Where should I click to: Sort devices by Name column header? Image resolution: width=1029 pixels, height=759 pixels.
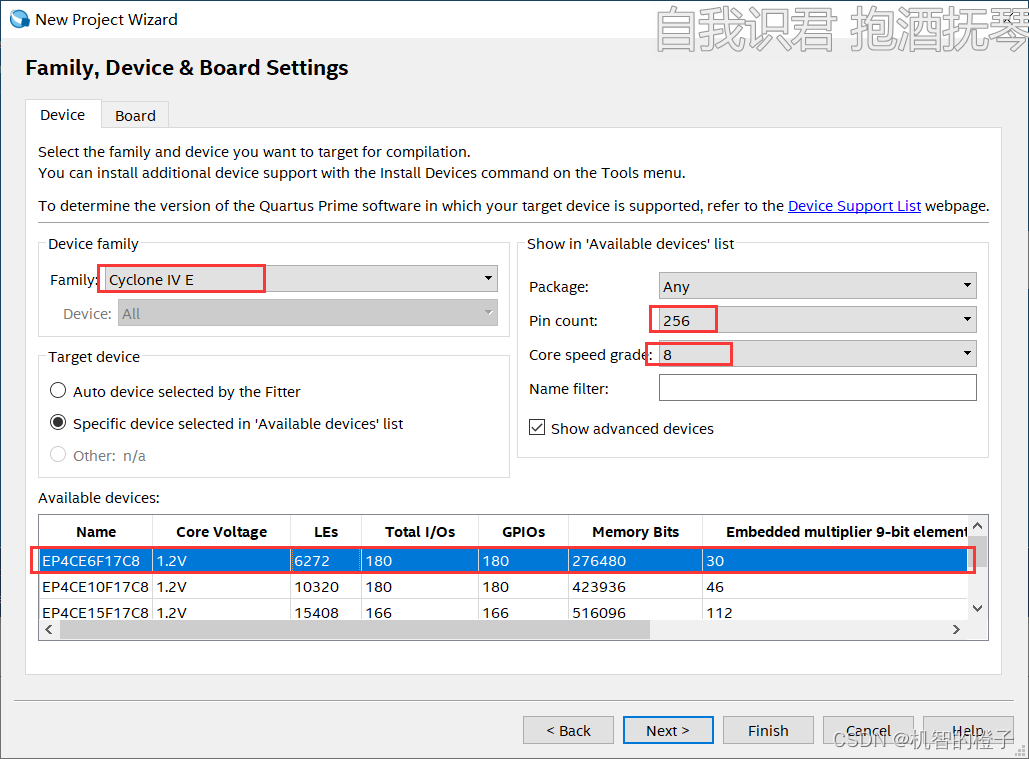[96, 532]
